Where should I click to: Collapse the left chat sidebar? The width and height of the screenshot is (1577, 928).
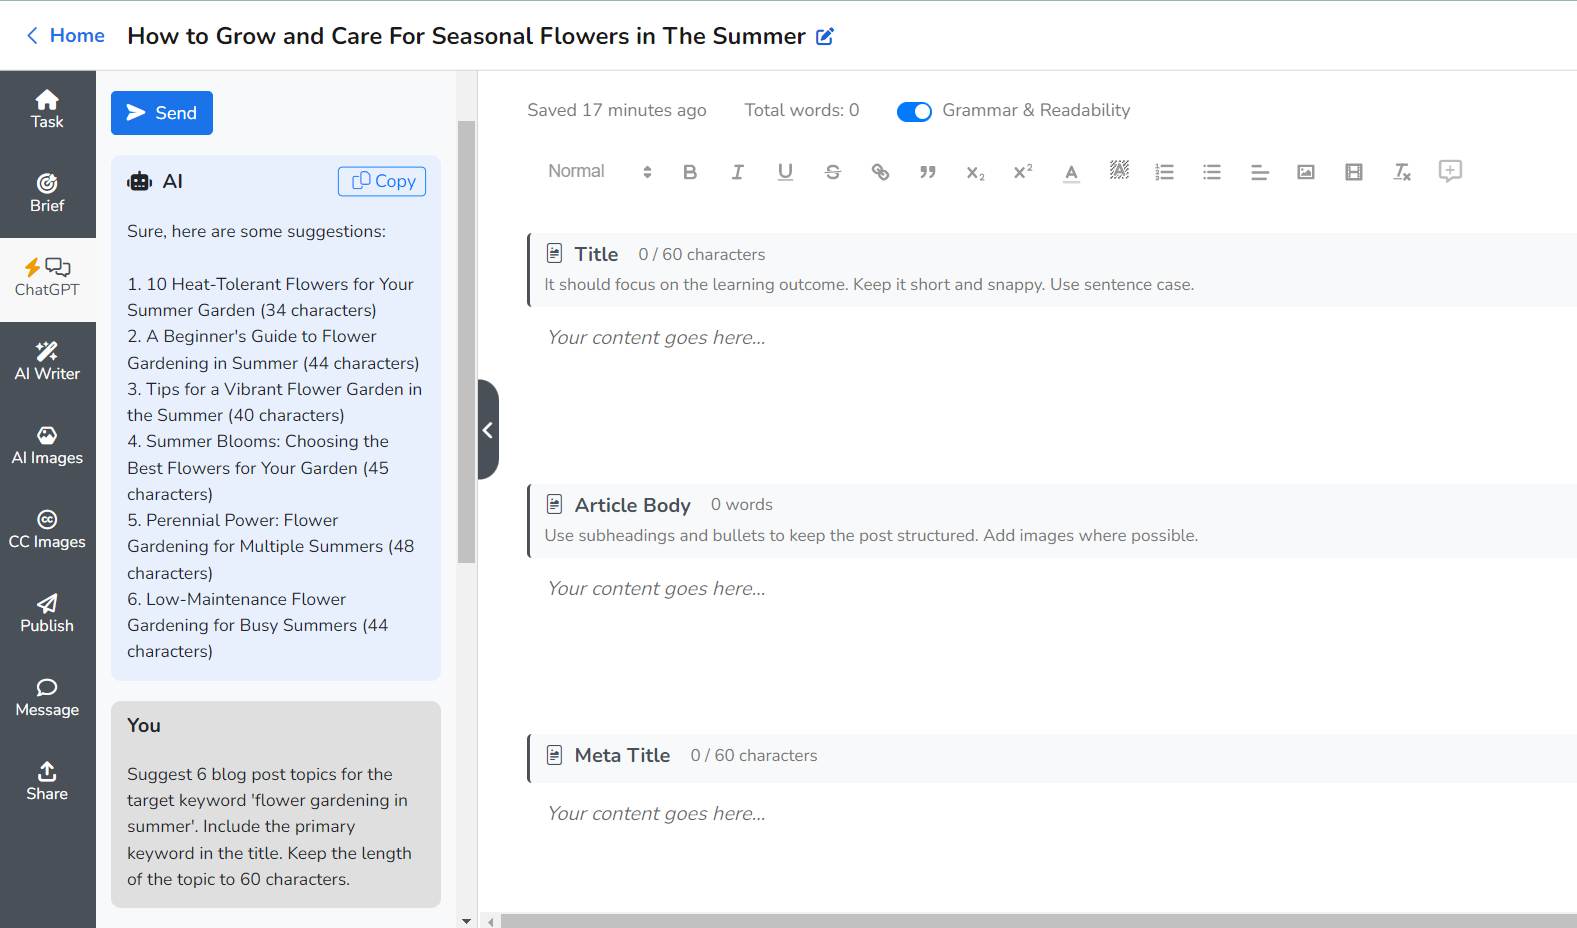[488, 430]
